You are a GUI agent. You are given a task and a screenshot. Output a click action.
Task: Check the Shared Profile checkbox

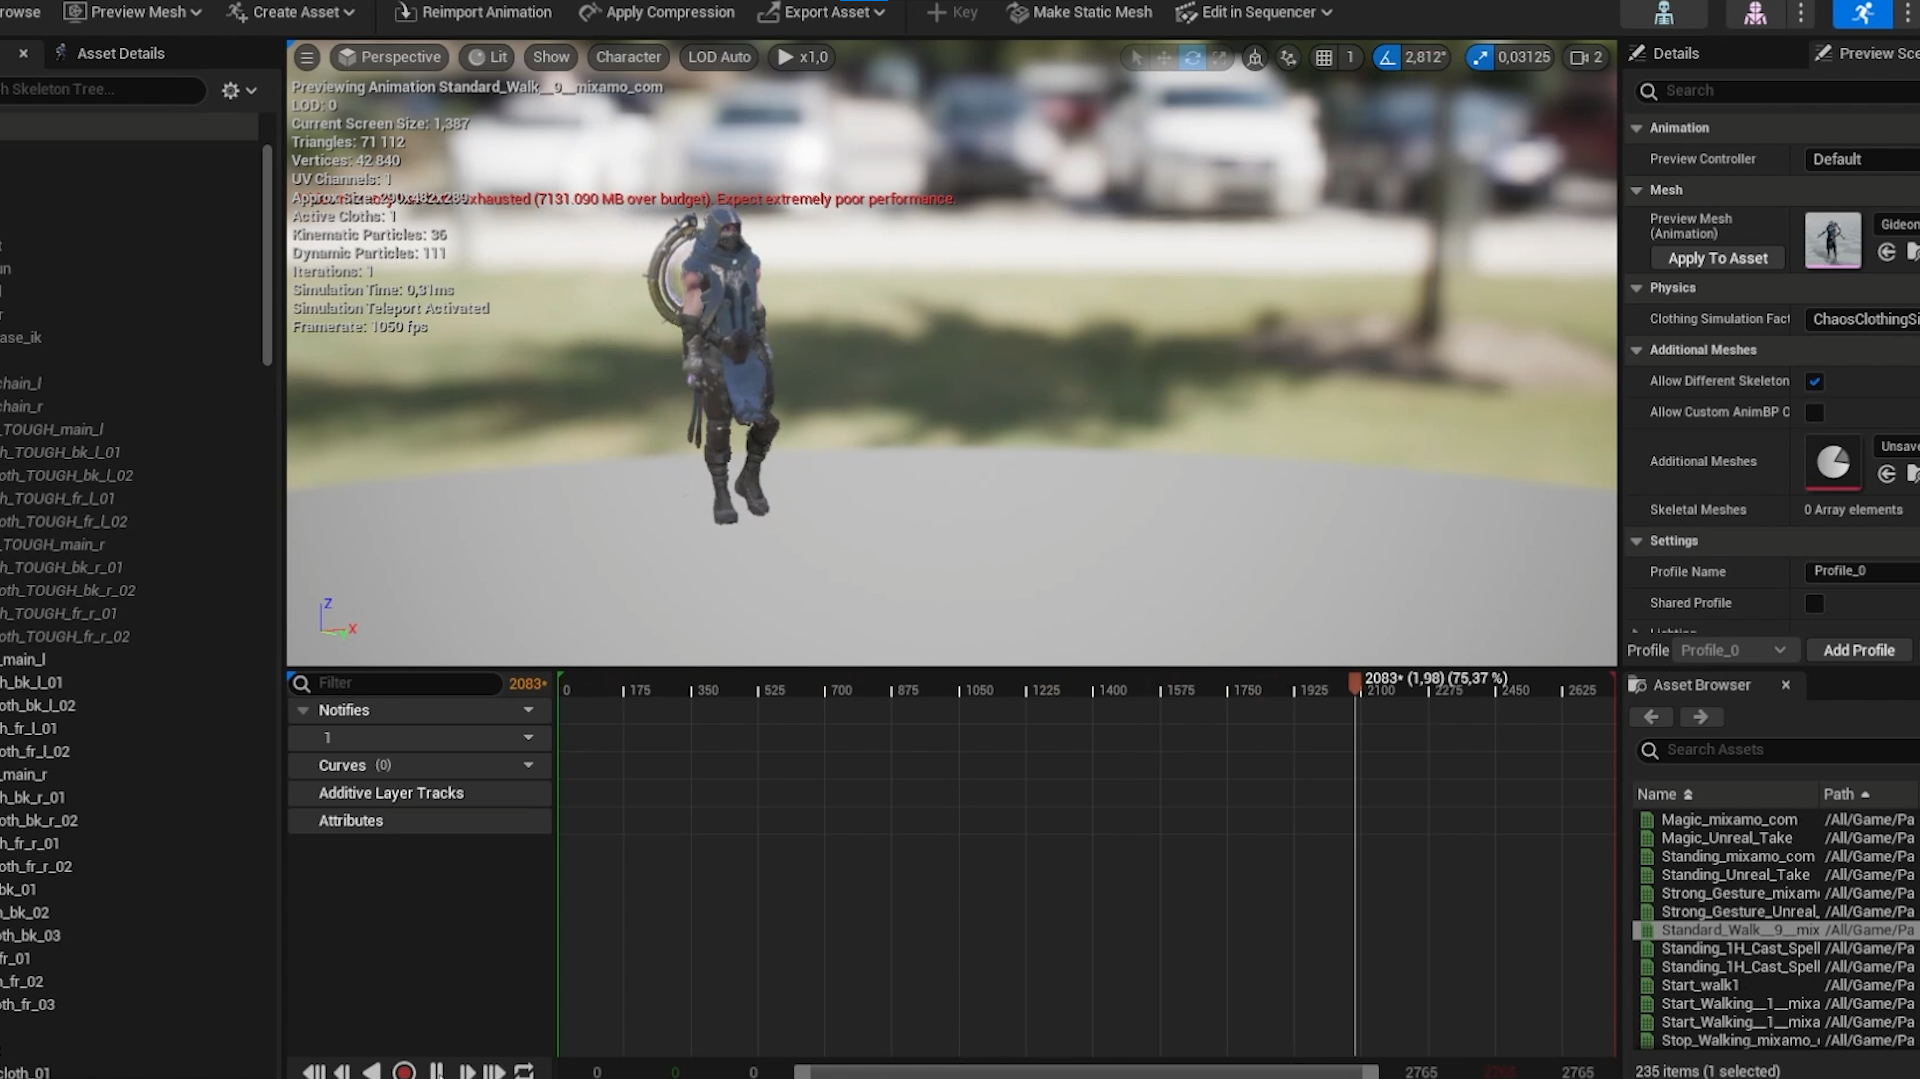pyautogui.click(x=1814, y=604)
